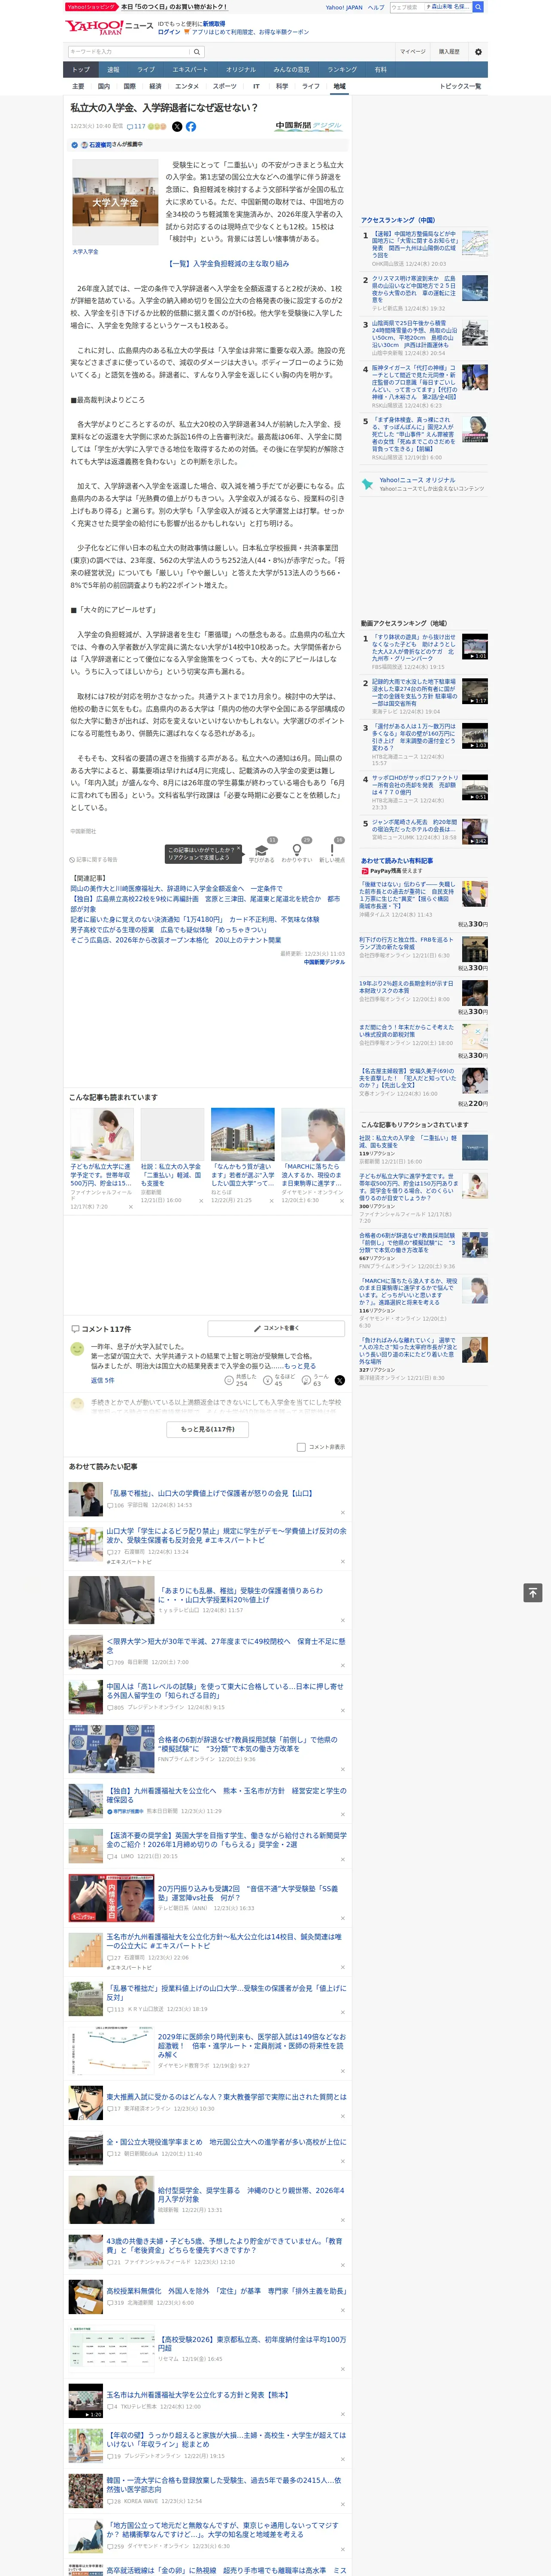Select the ランキング navigation tab
551x2576 pixels.
click(342, 70)
